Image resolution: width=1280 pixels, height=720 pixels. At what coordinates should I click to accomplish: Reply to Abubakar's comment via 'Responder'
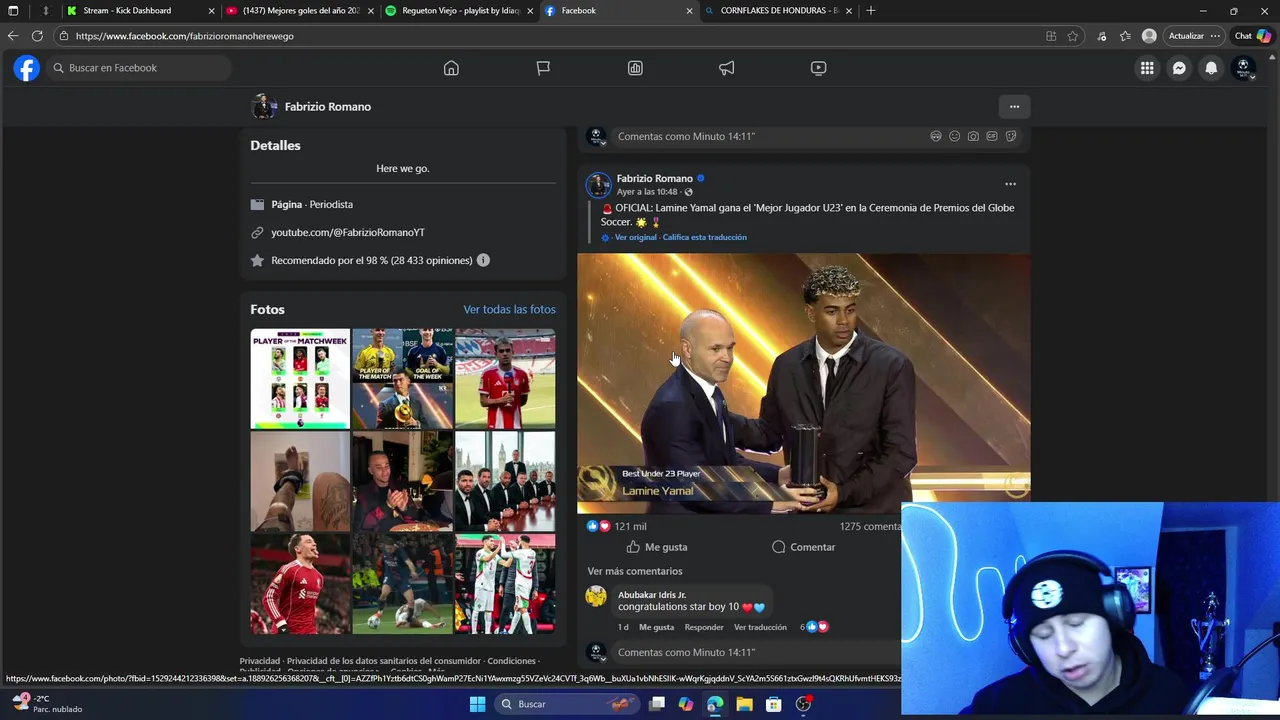tap(704, 627)
